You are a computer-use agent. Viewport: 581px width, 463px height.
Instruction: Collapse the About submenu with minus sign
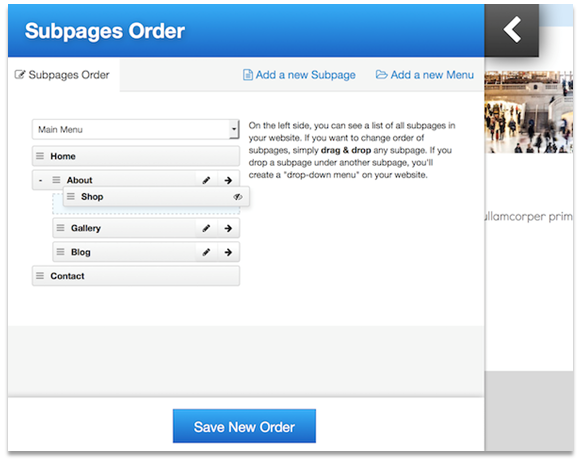coord(40,180)
